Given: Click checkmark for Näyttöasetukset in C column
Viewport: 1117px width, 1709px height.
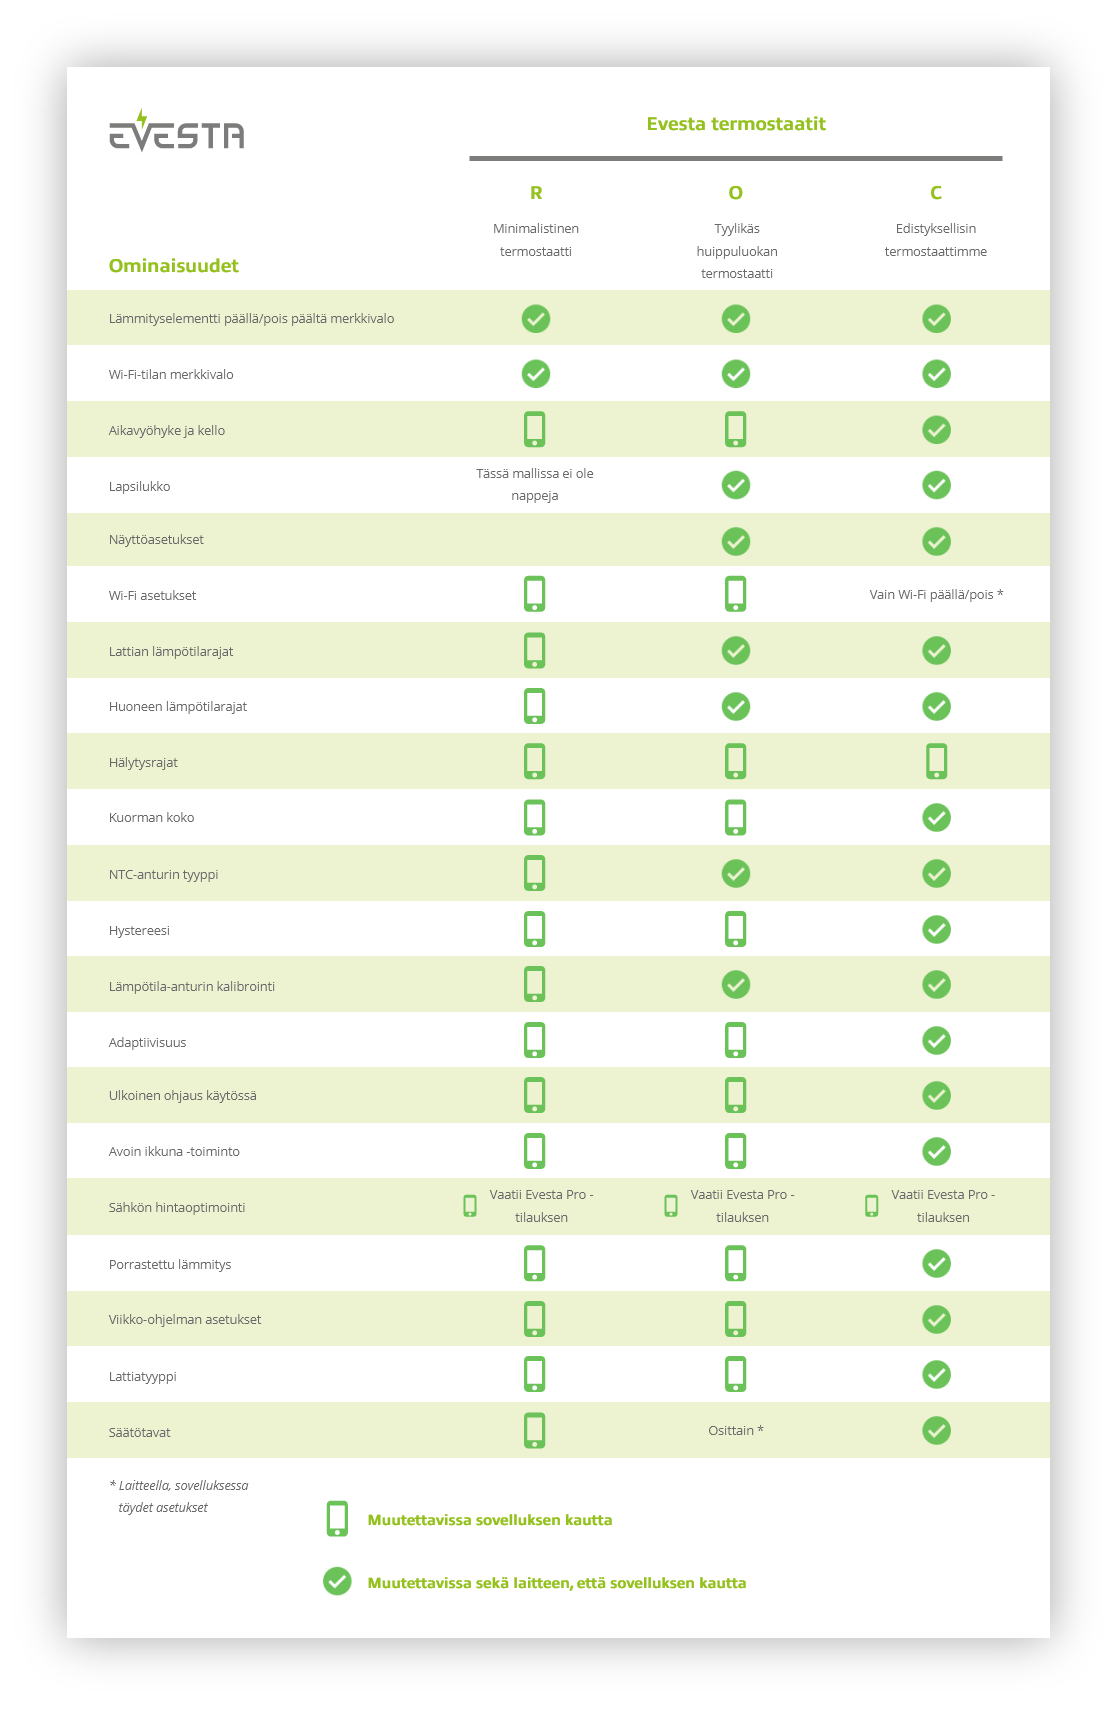Looking at the screenshot, I should coord(936,541).
